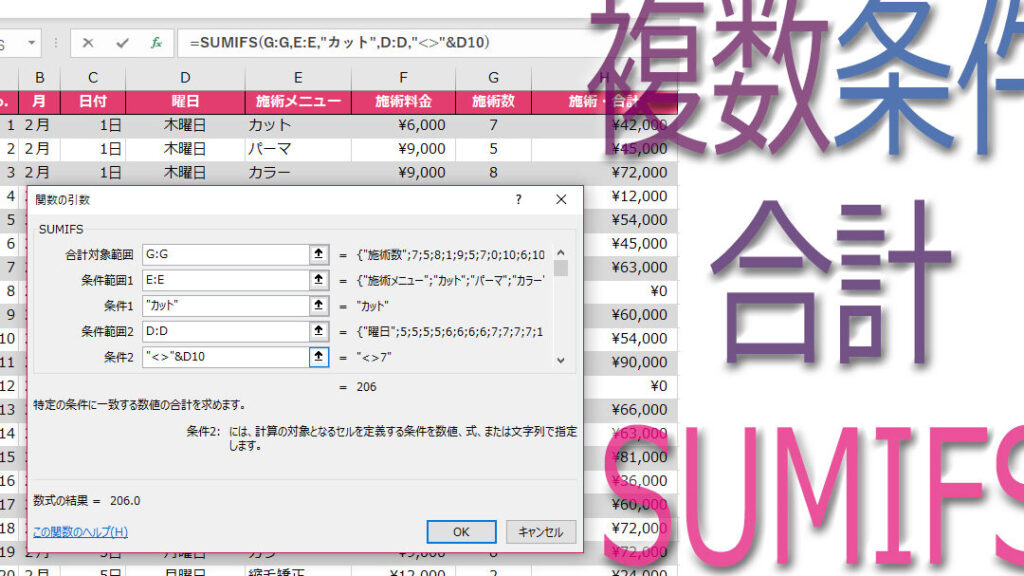
Task: Click the dialog help question mark
Action: 518,199
